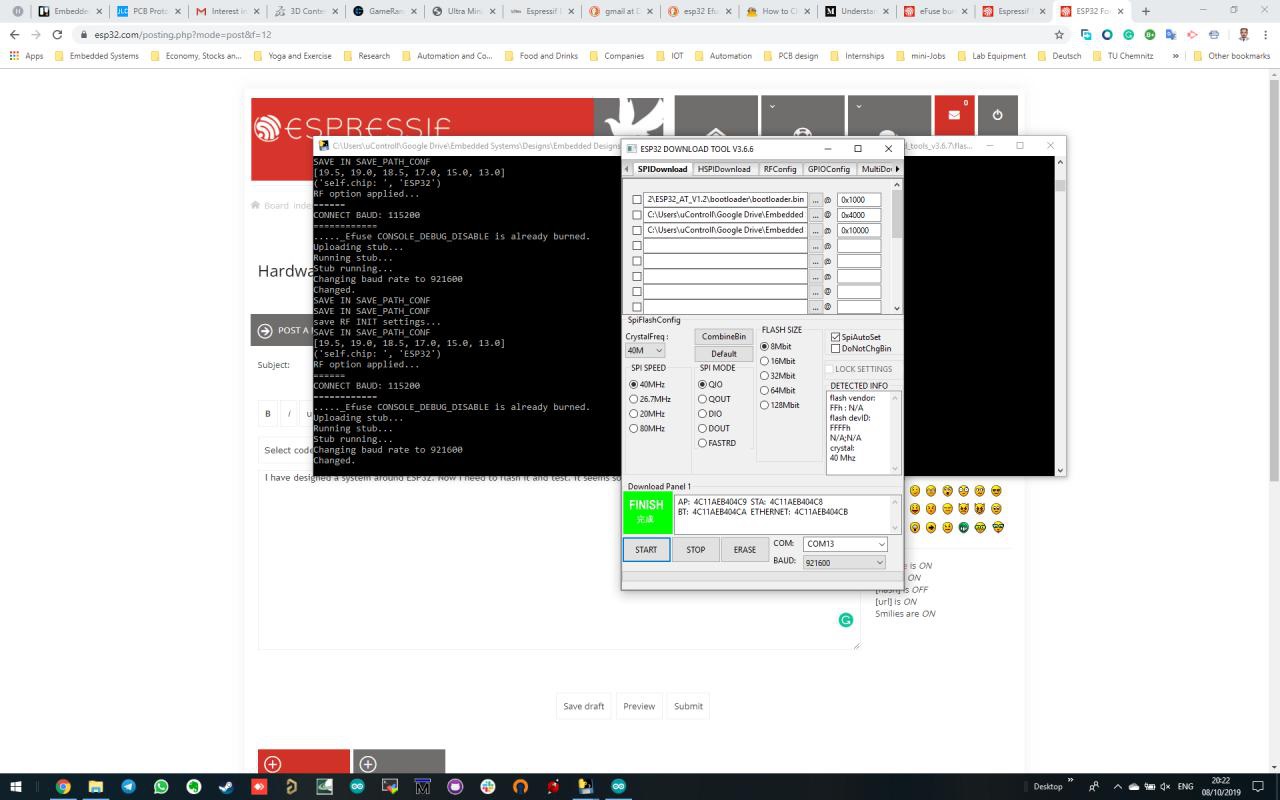Open File Explorer from the taskbar
Viewport: 1280px width, 800px height.
coord(96,787)
